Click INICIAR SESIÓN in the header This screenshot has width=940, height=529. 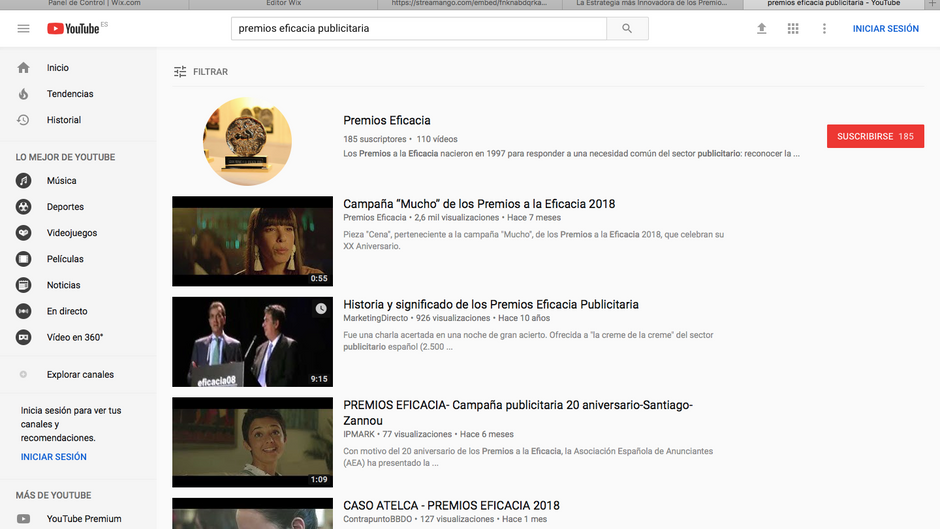pos(885,28)
